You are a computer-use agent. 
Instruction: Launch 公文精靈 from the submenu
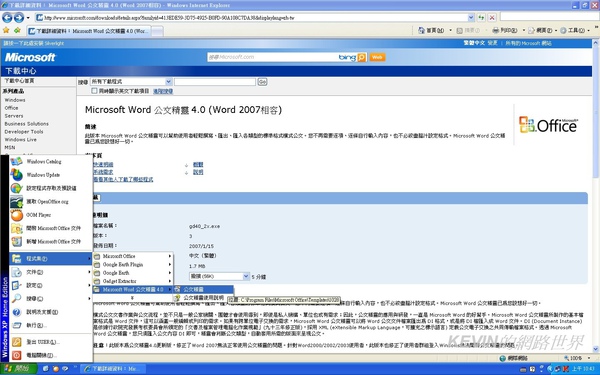click(203, 290)
